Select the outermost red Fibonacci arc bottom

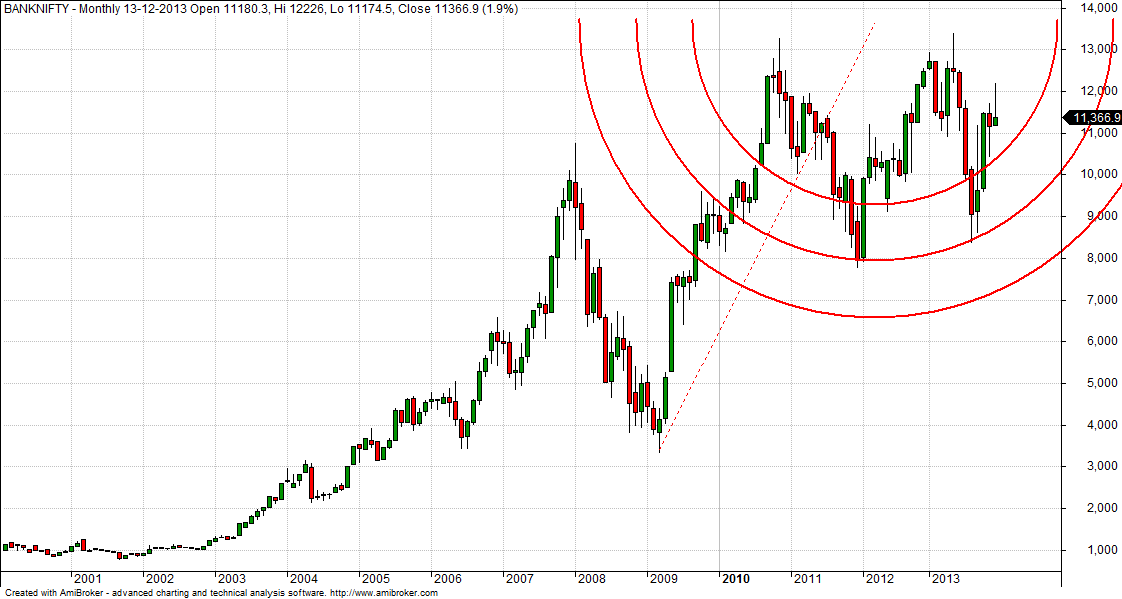coord(880,317)
